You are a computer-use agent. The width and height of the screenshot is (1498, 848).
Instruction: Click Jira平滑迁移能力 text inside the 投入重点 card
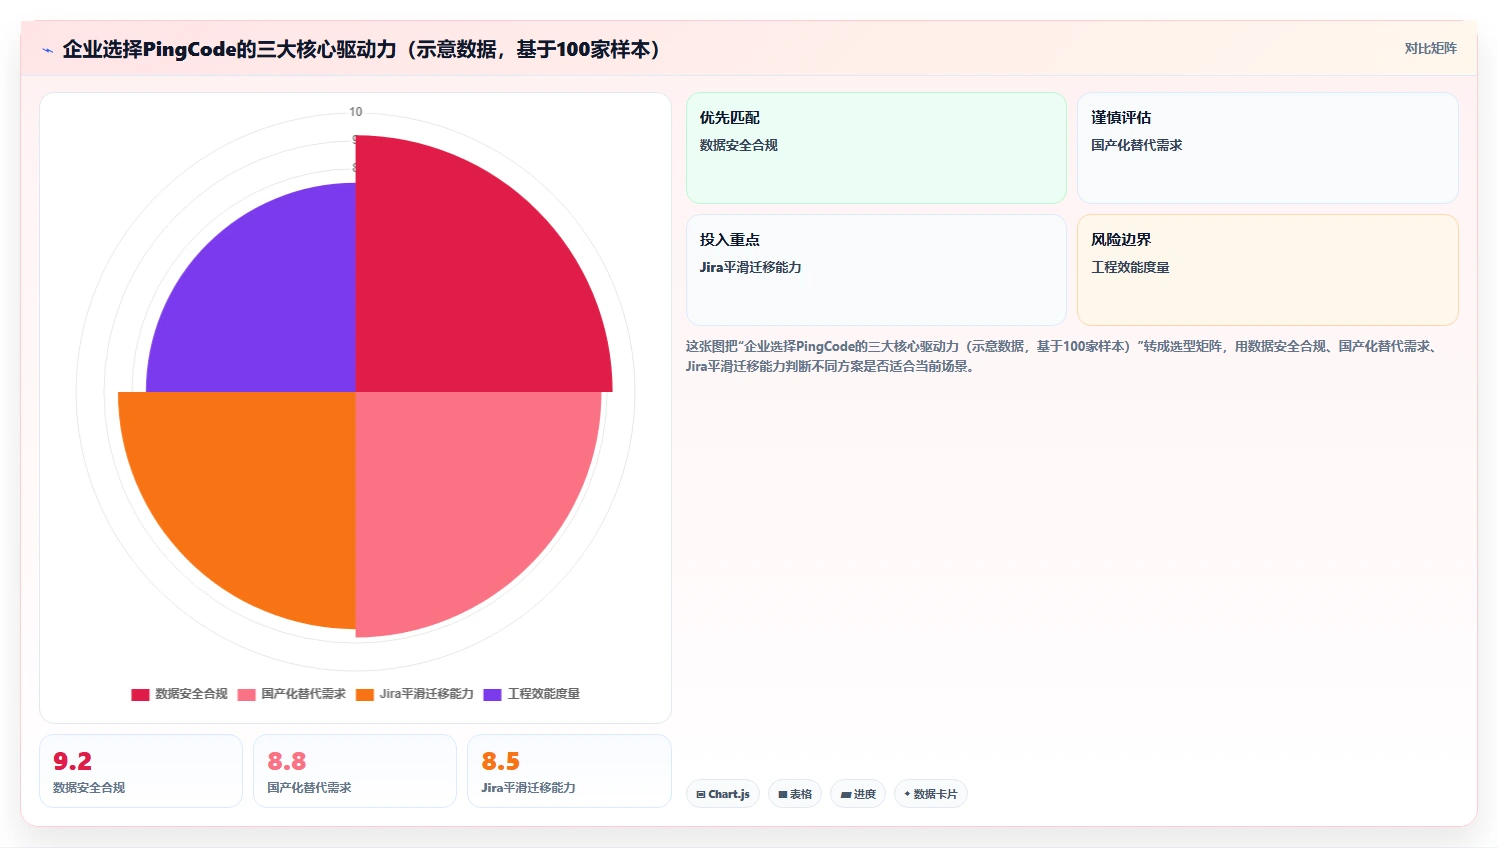click(751, 267)
